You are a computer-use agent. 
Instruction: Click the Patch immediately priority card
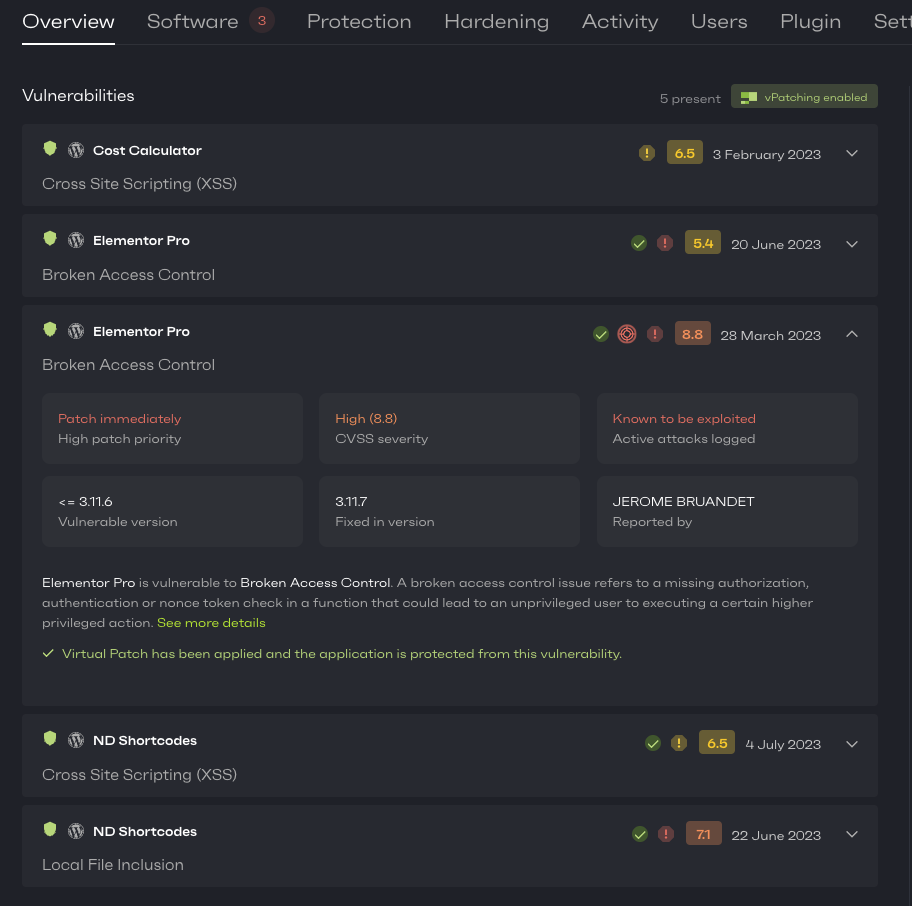click(x=172, y=428)
